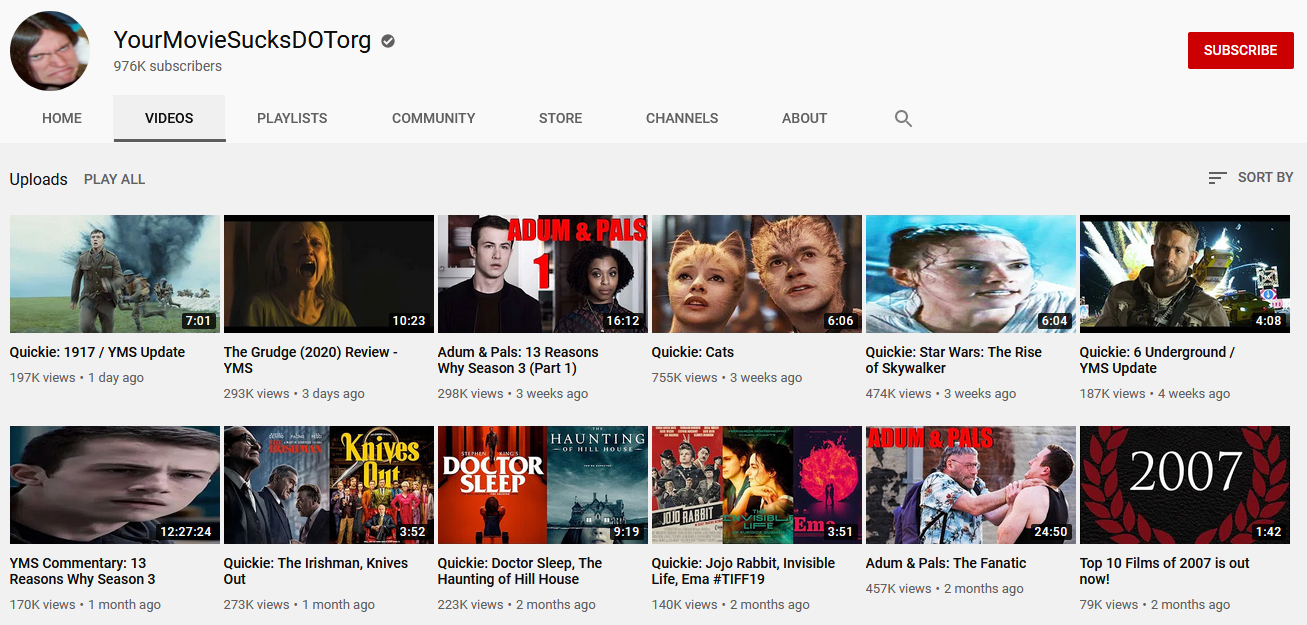
Task: Open the Rise of Skywalker thumbnail
Action: point(971,274)
